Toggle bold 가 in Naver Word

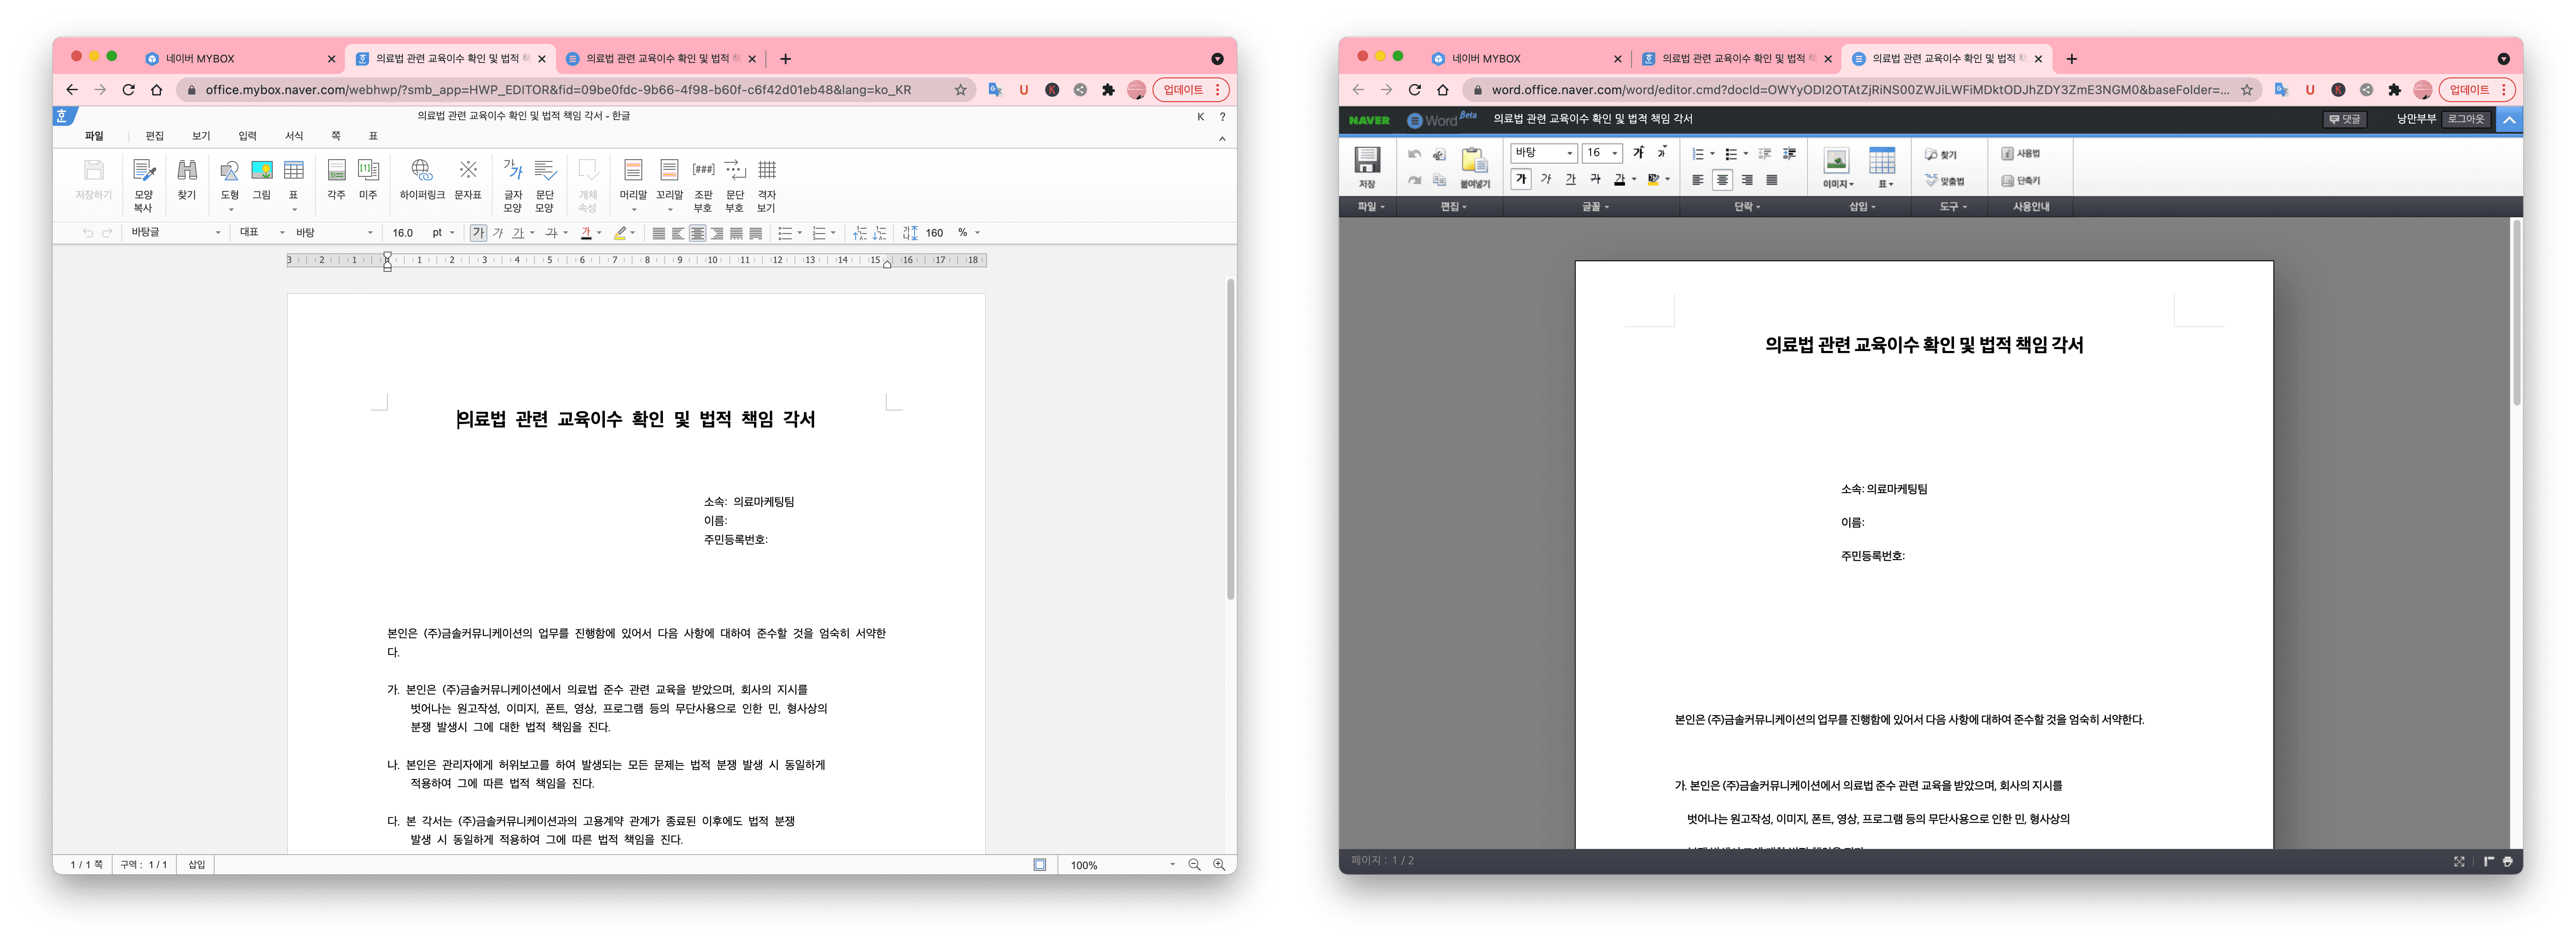pyautogui.click(x=1521, y=179)
